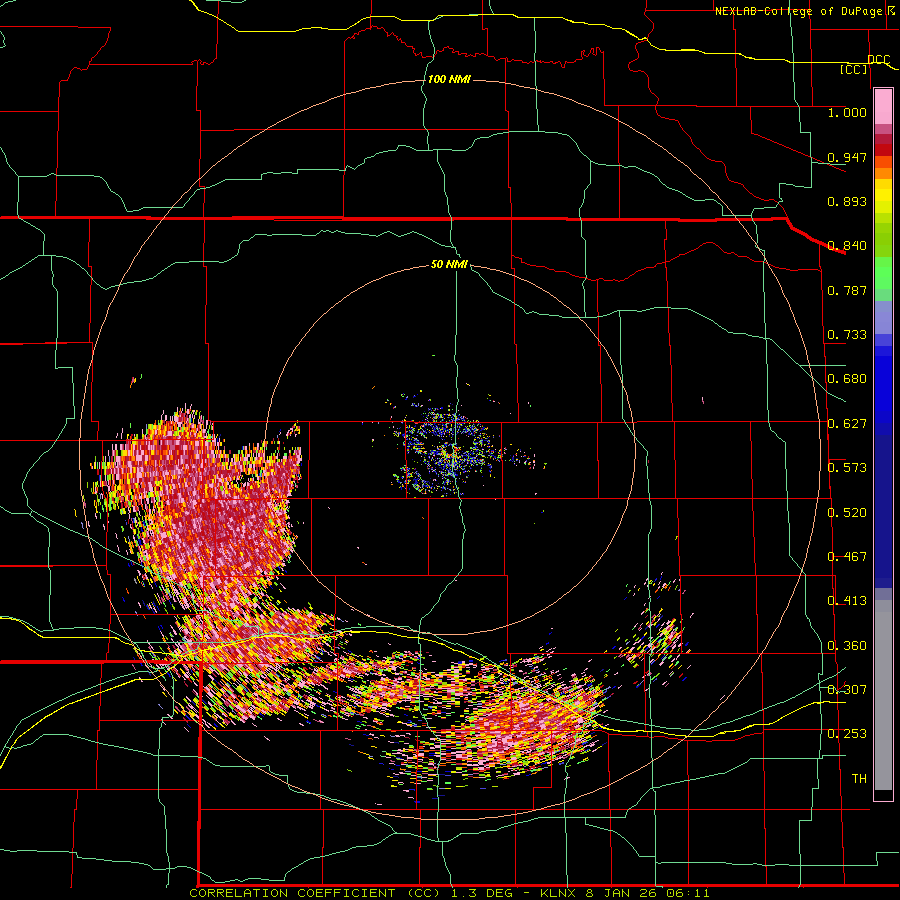The width and height of the screenshot is (900, 900).
Task: Click the 1.000 scale value
Action: (847, 112)
